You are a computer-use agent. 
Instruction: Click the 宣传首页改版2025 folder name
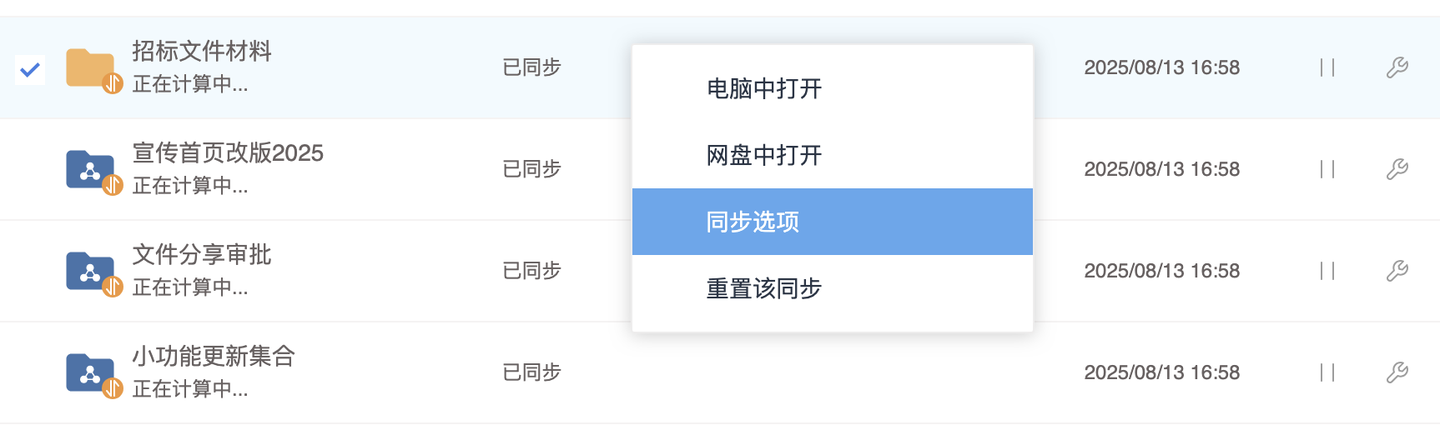pyautogui.click(x=228, y=153)
